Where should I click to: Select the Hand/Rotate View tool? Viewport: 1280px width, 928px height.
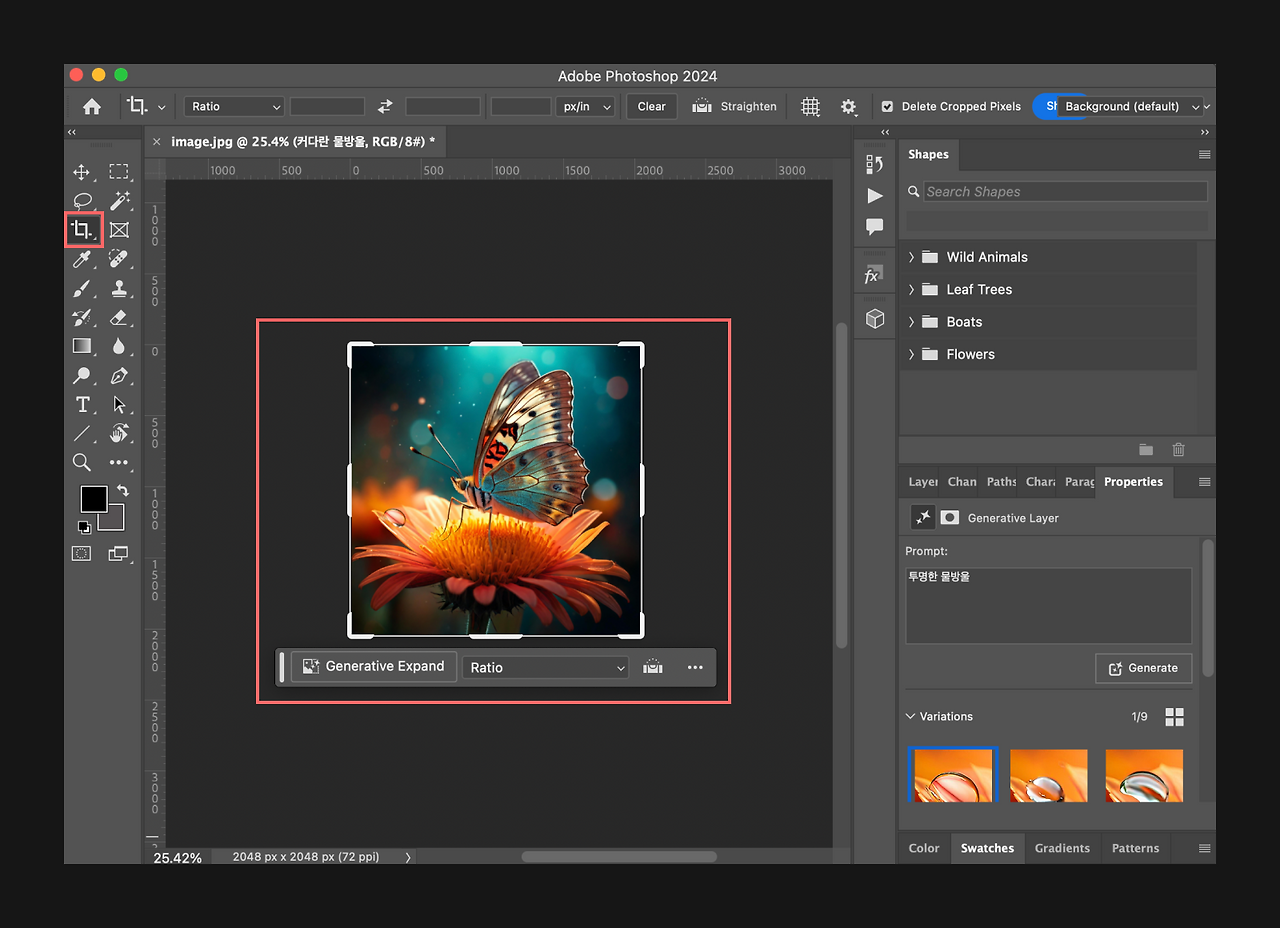tap(119, 434)
